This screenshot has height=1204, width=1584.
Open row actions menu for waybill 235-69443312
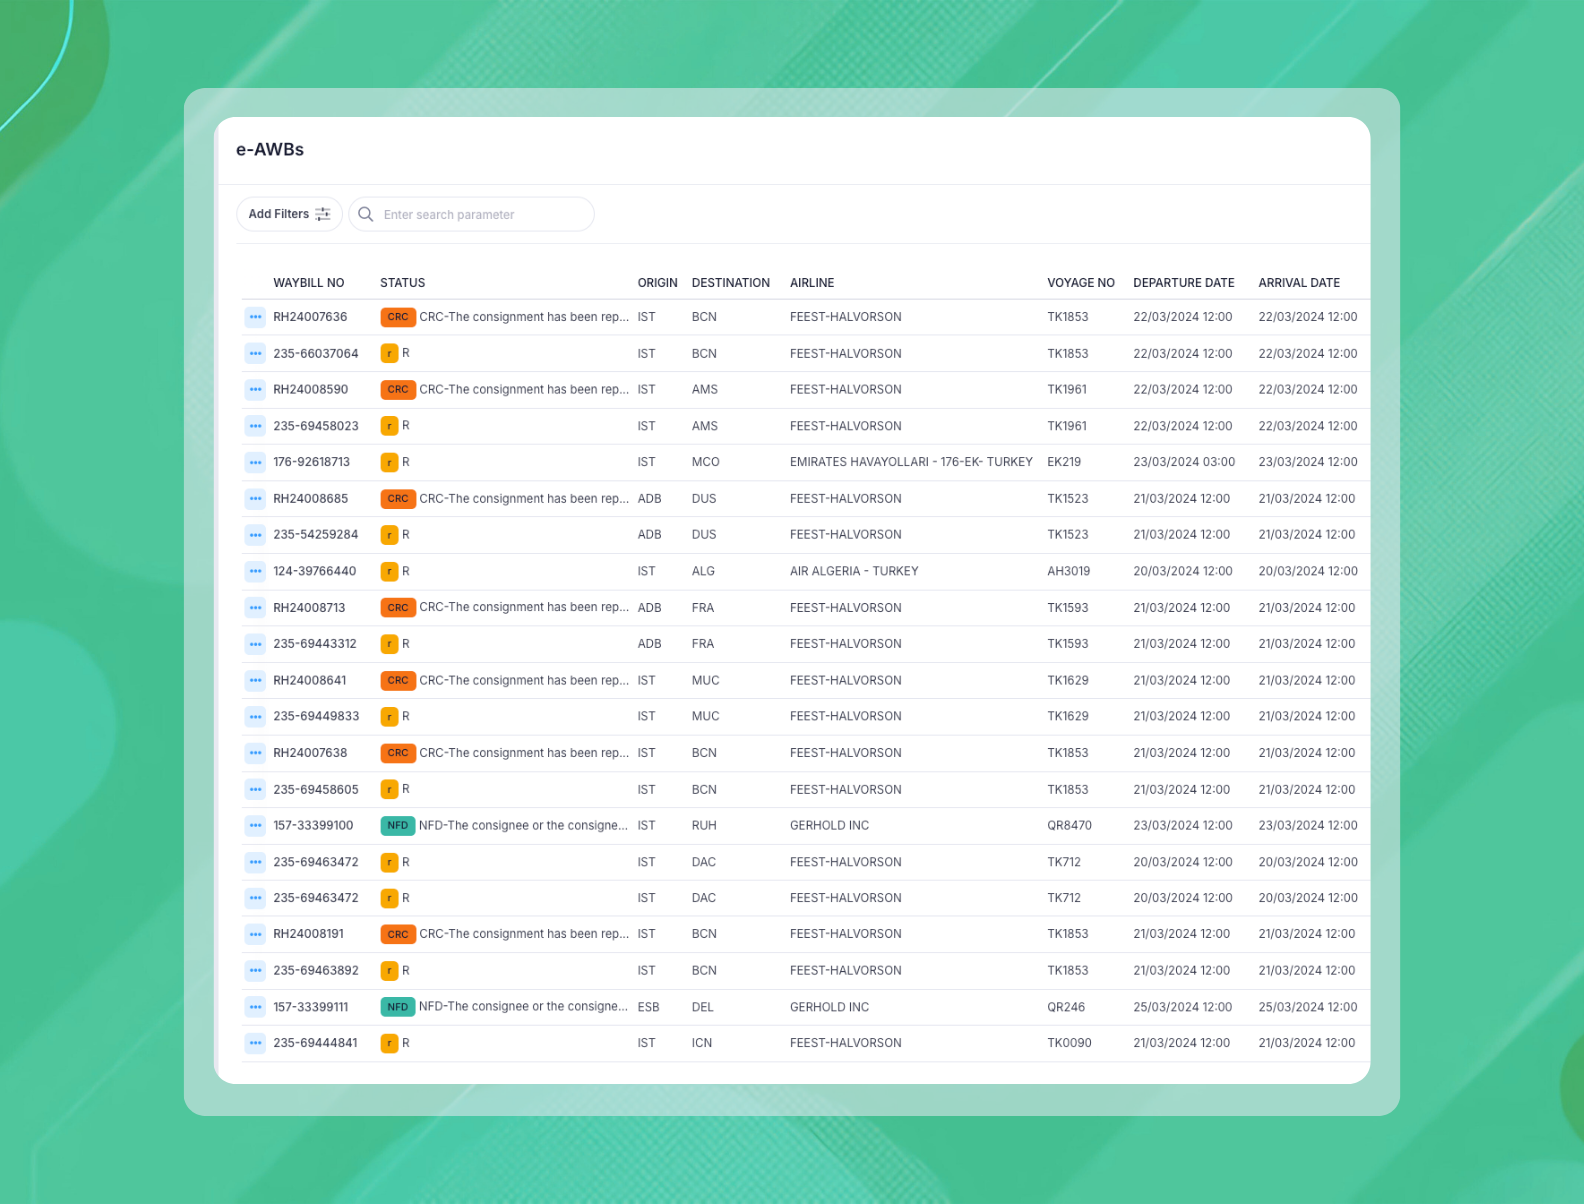[x=255, y=644]
